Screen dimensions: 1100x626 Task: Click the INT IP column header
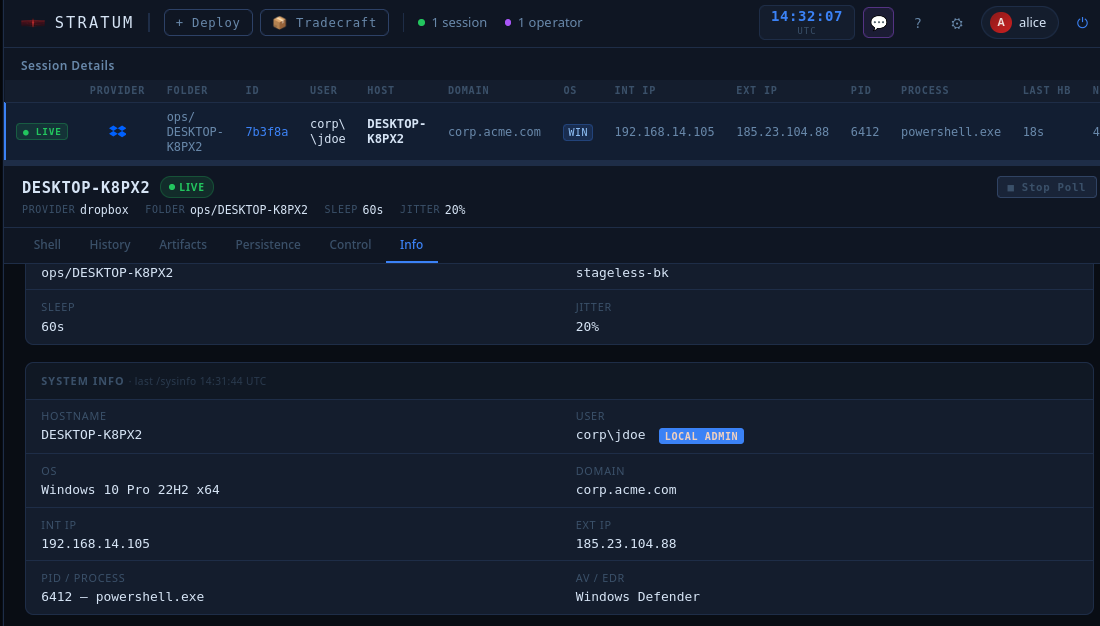[x=635, y=91]
